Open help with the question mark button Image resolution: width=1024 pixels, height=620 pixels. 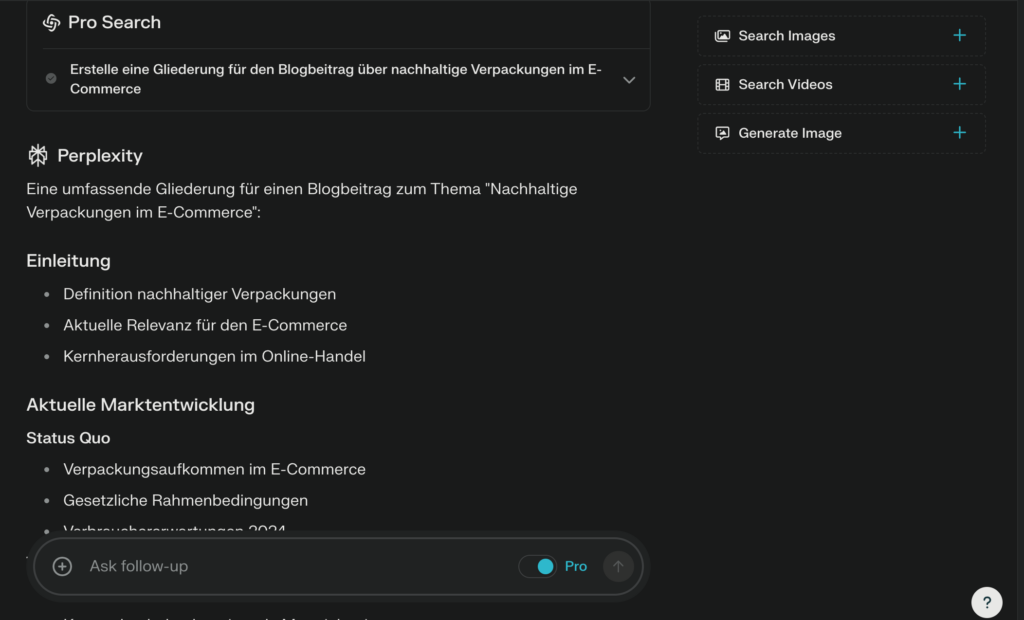pos(986,602)
